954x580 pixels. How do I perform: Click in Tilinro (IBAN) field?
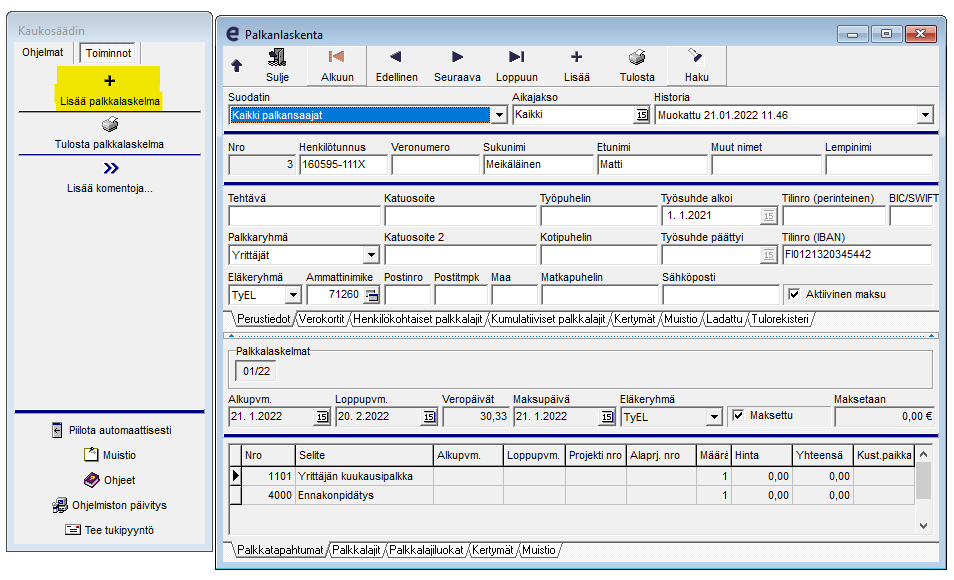pyautogui.click(x=857, y=255)
